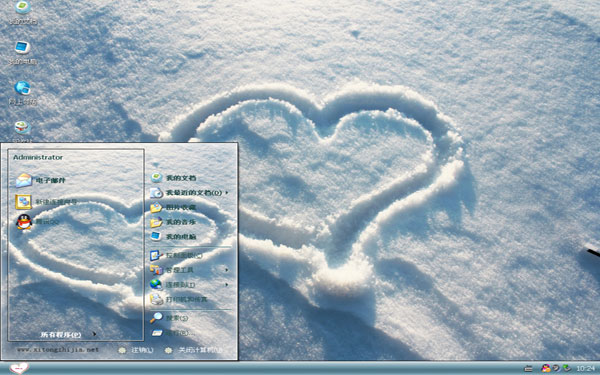
Task: Open 我的音乐 music folder in the Start menu
Action: click(x=173, y=222)
